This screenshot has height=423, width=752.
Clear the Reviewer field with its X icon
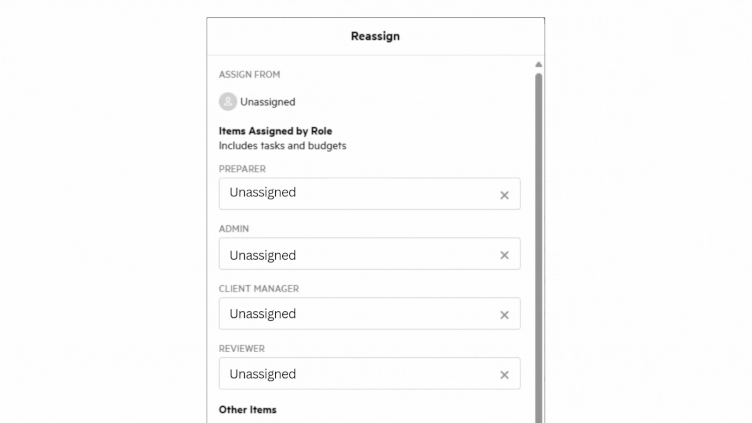pos(504,375)
